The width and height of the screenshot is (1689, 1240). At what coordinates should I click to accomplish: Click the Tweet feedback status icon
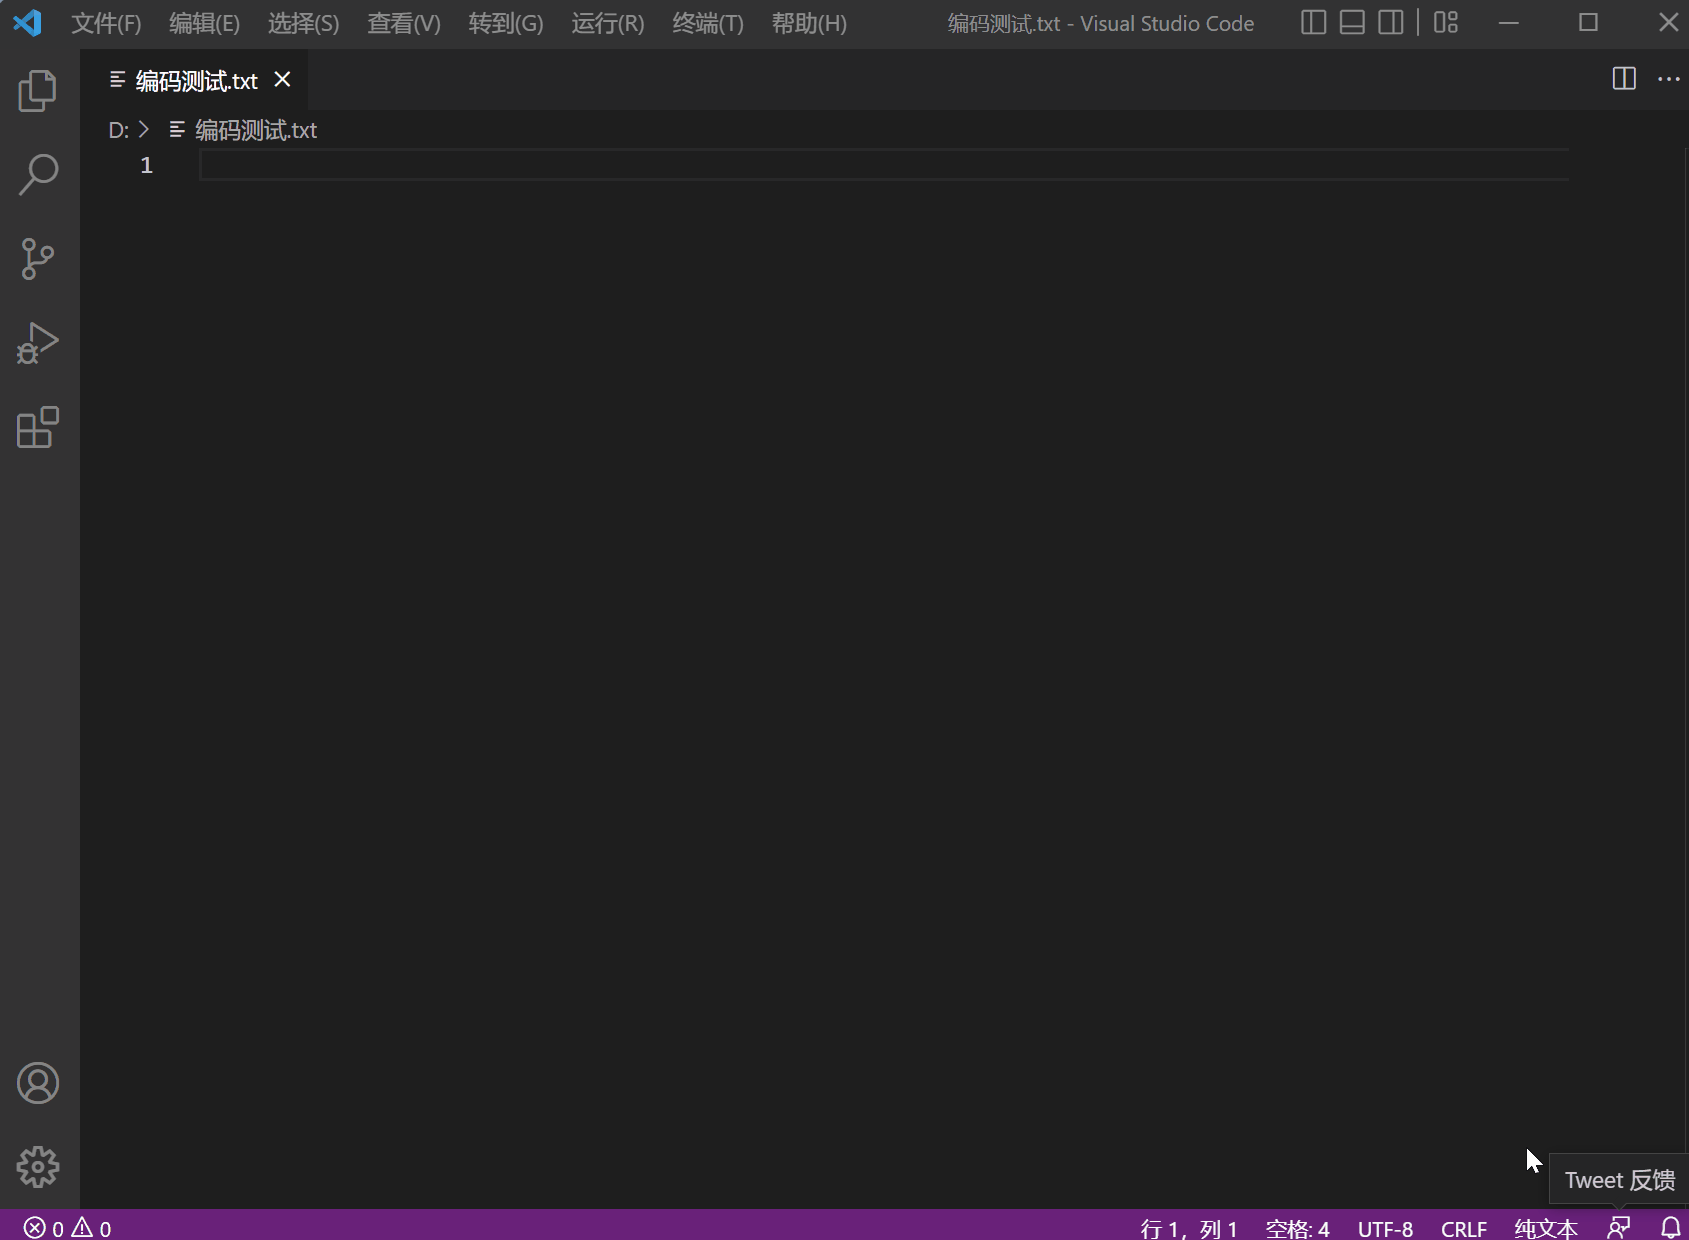[1619, 1227]
